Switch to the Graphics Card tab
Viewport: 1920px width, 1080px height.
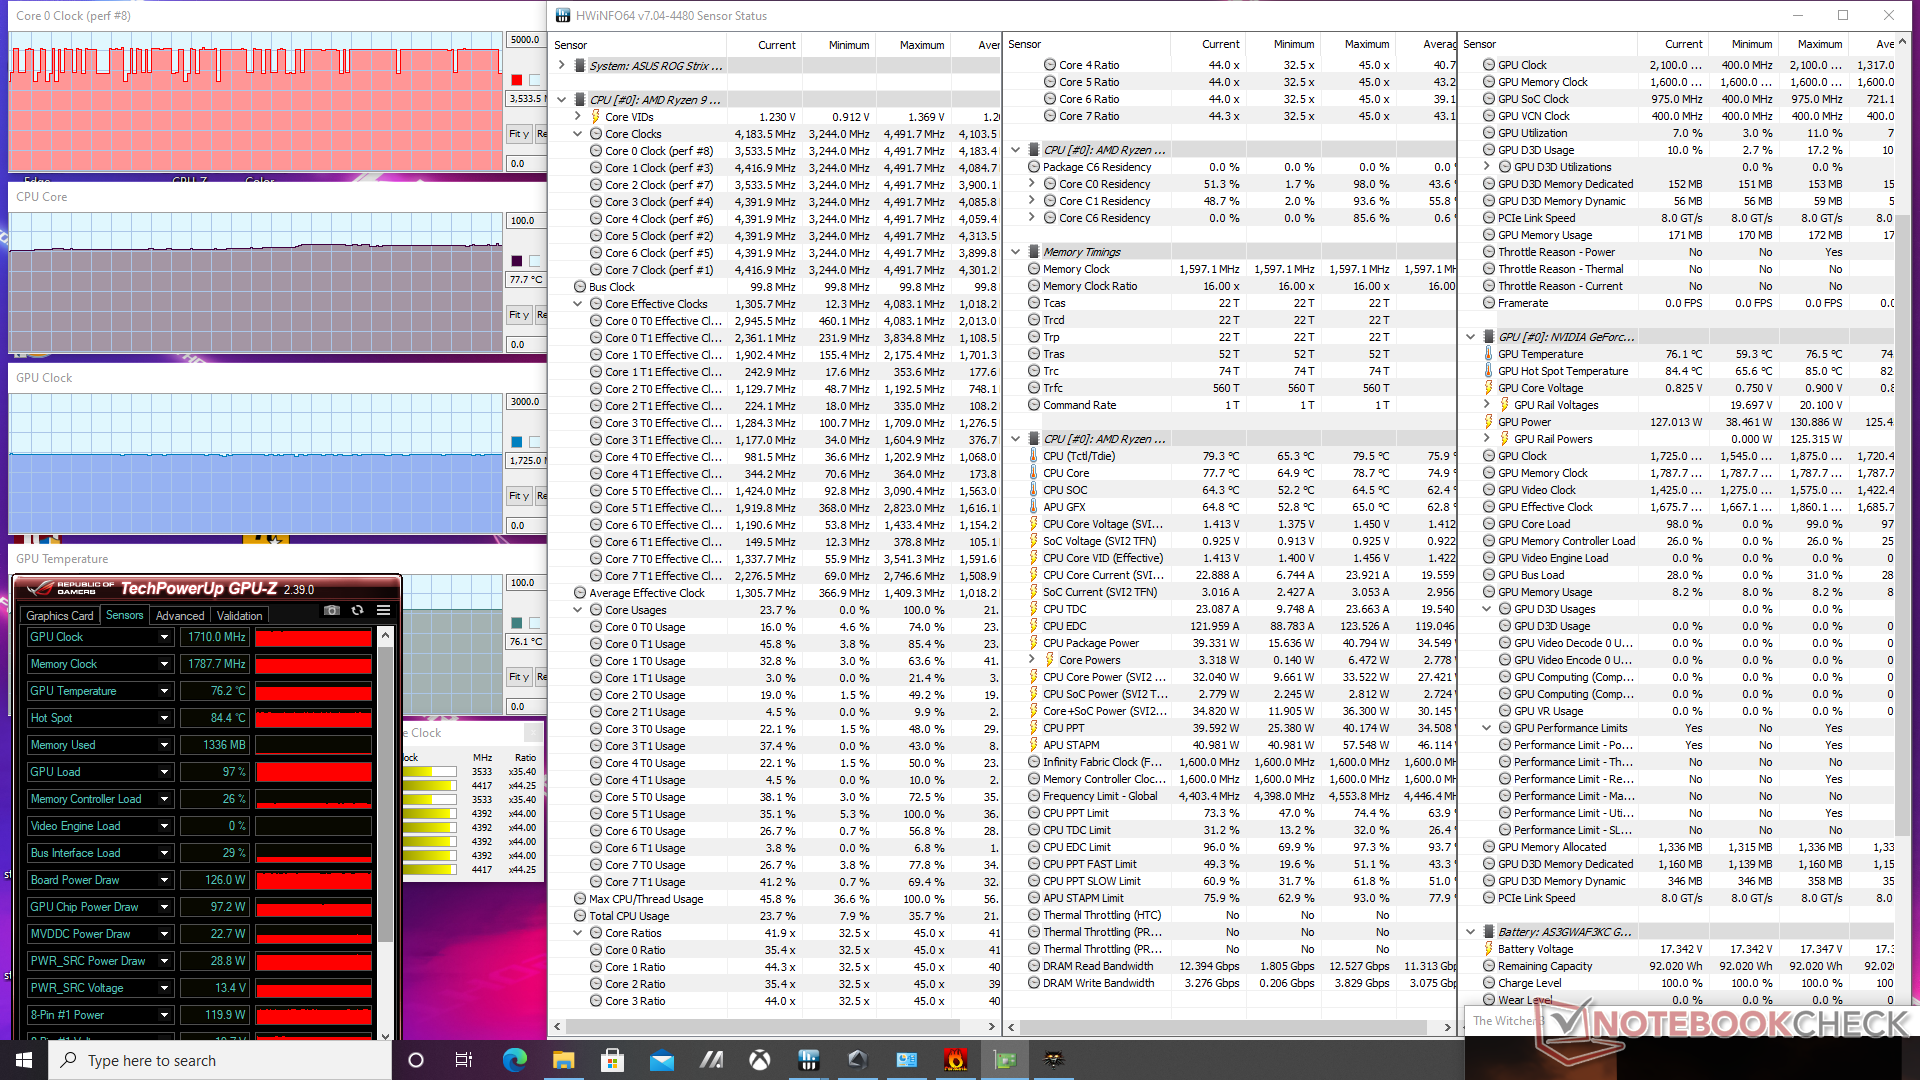tap(60, 616)
